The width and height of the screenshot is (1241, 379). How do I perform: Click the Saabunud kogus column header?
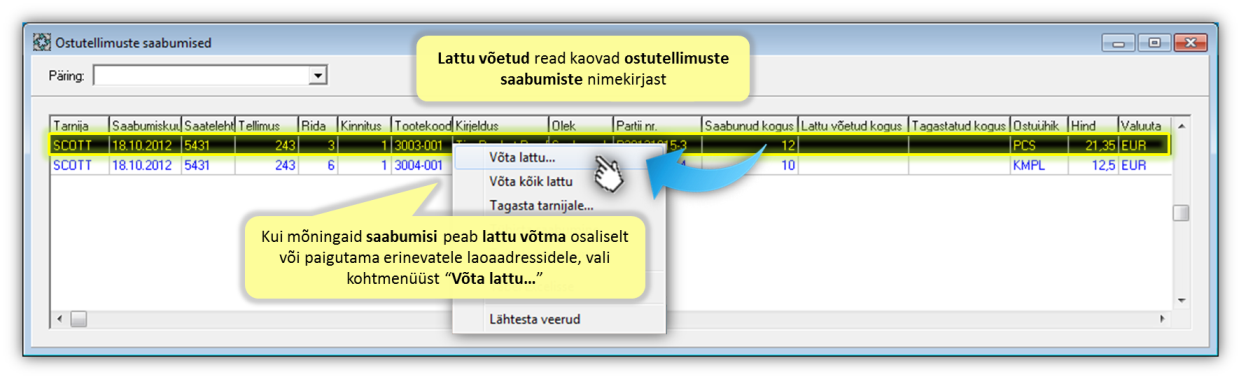coord(750,126)
